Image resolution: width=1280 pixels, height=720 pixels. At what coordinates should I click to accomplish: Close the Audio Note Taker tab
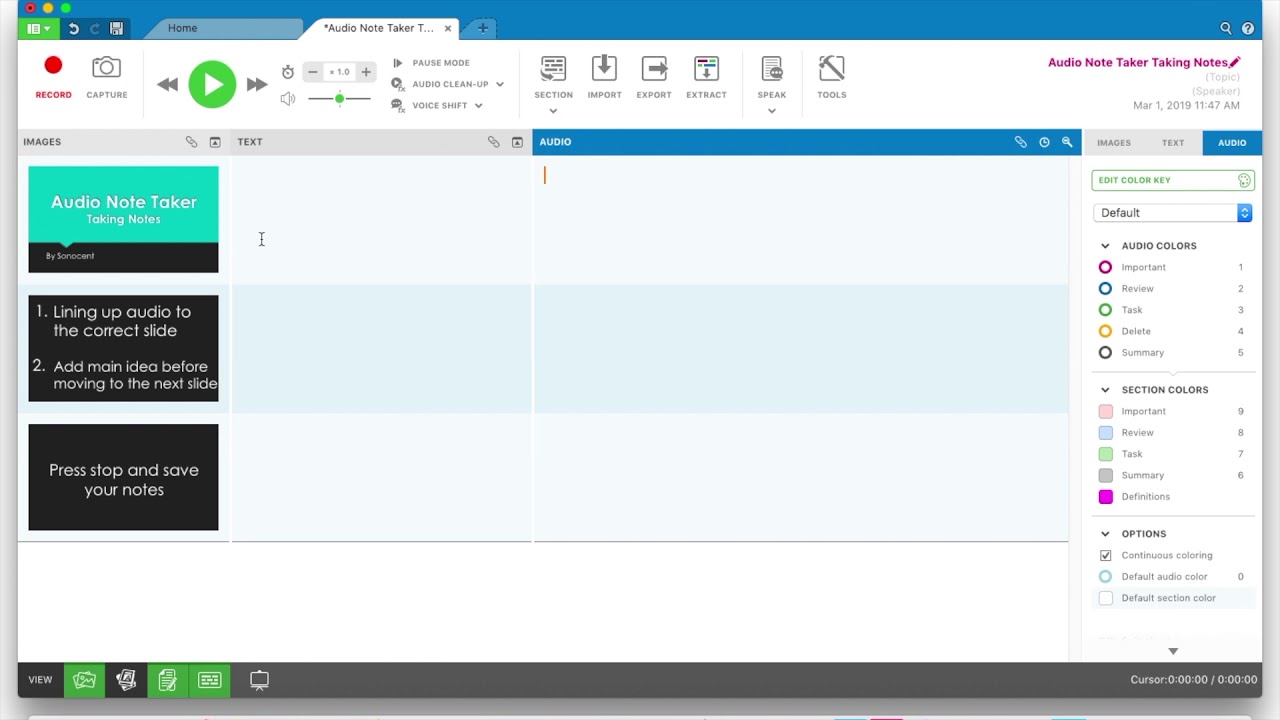click(448, 28)
